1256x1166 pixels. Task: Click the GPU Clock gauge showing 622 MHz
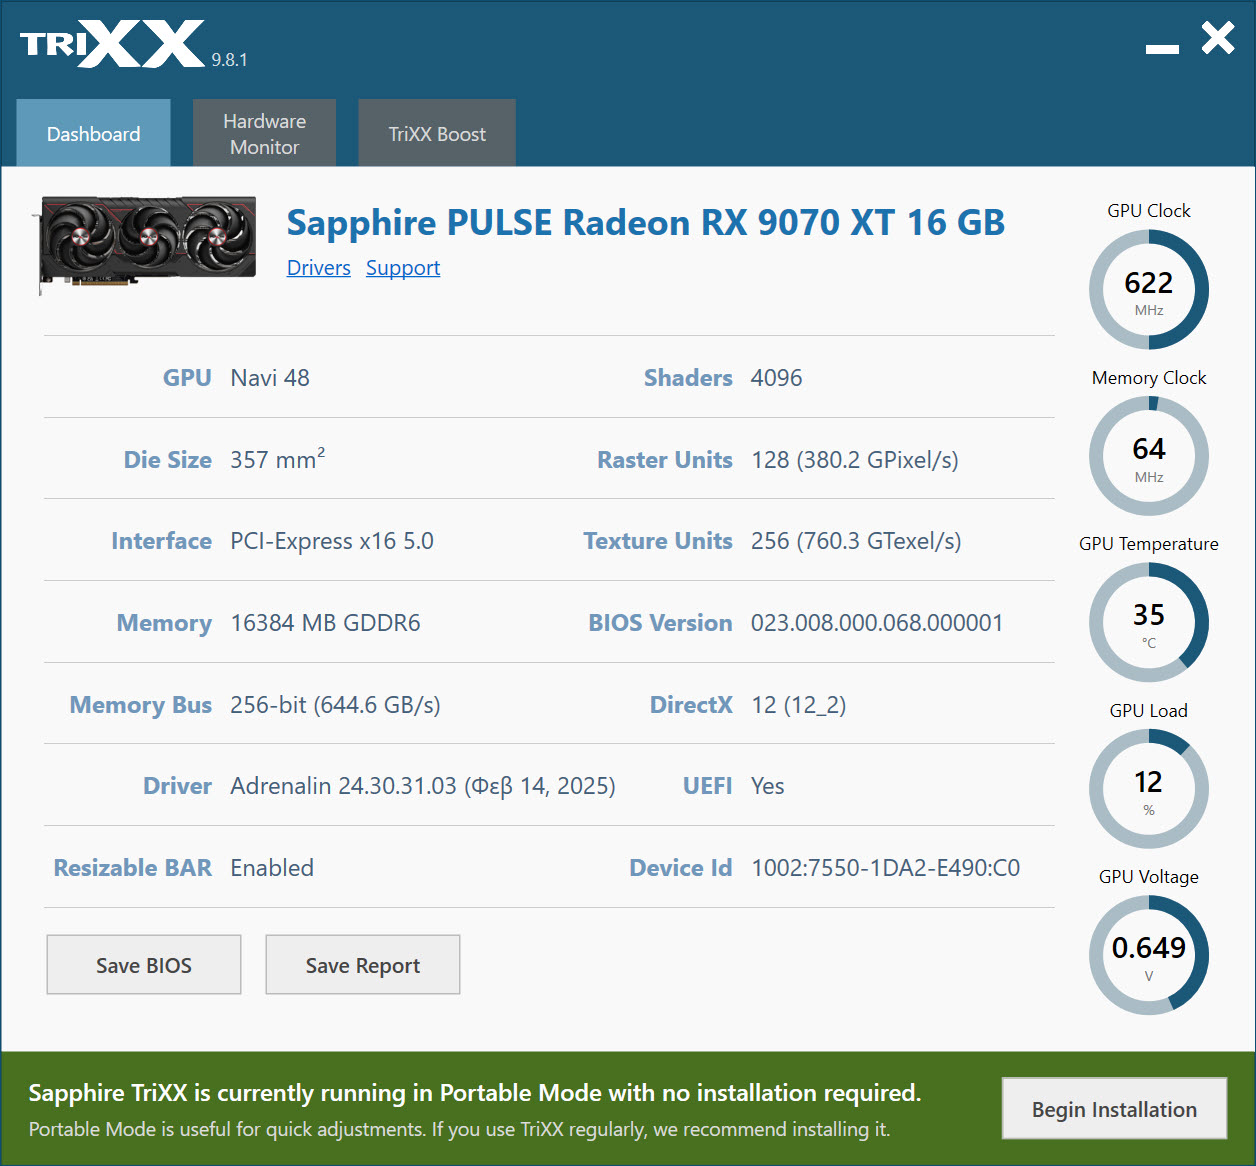[x=1149, y=290]
